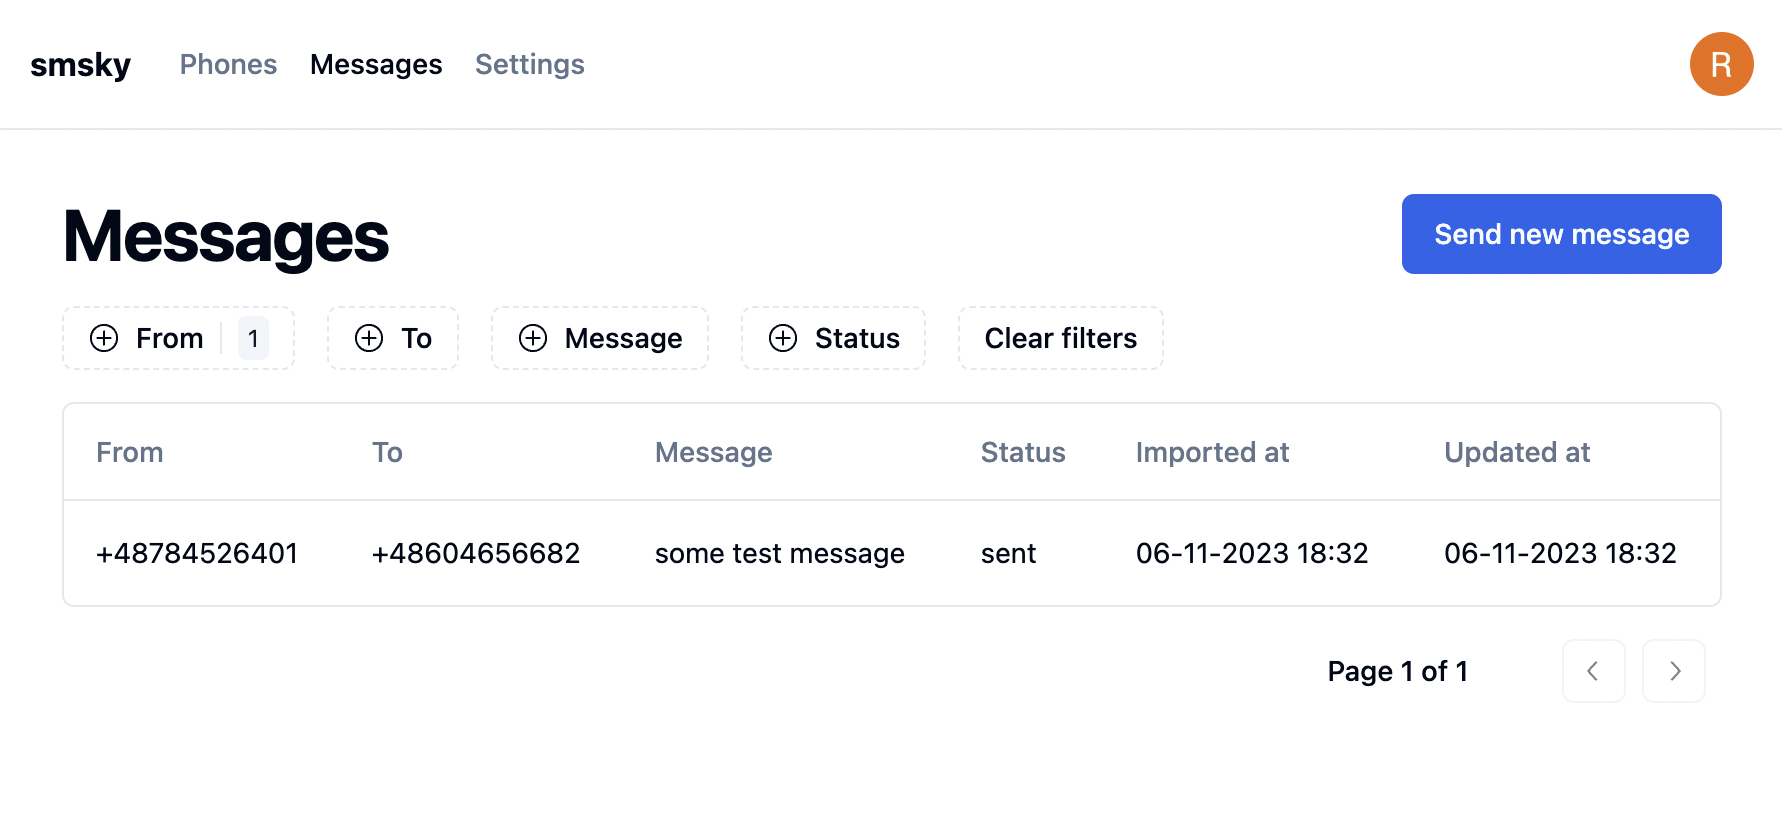Navigate to the Phones section
Viewport: 1782px width, 830px height.
(x=228, y=64)
